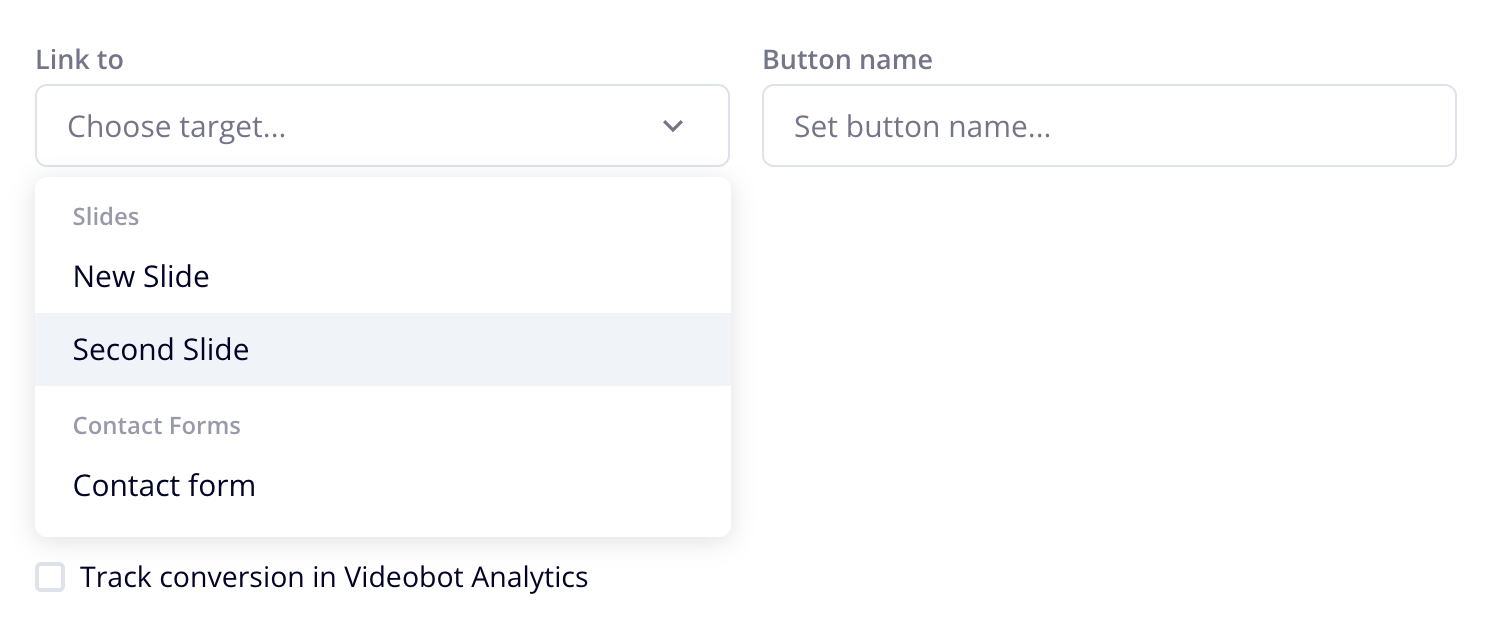Pick Contact form as link target

click(164, 486)
